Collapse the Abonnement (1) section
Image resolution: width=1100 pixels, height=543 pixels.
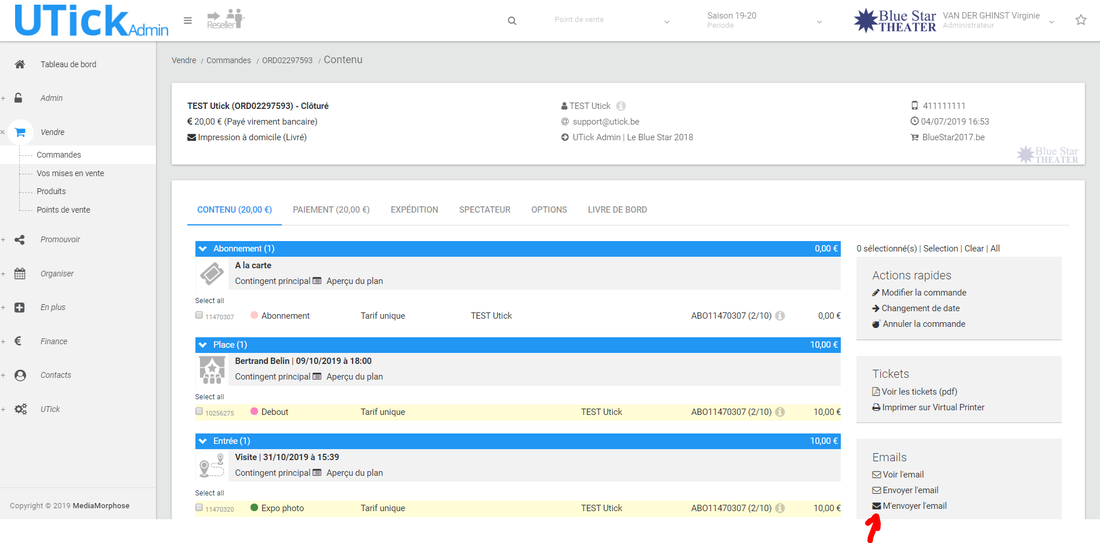point(203,249)
